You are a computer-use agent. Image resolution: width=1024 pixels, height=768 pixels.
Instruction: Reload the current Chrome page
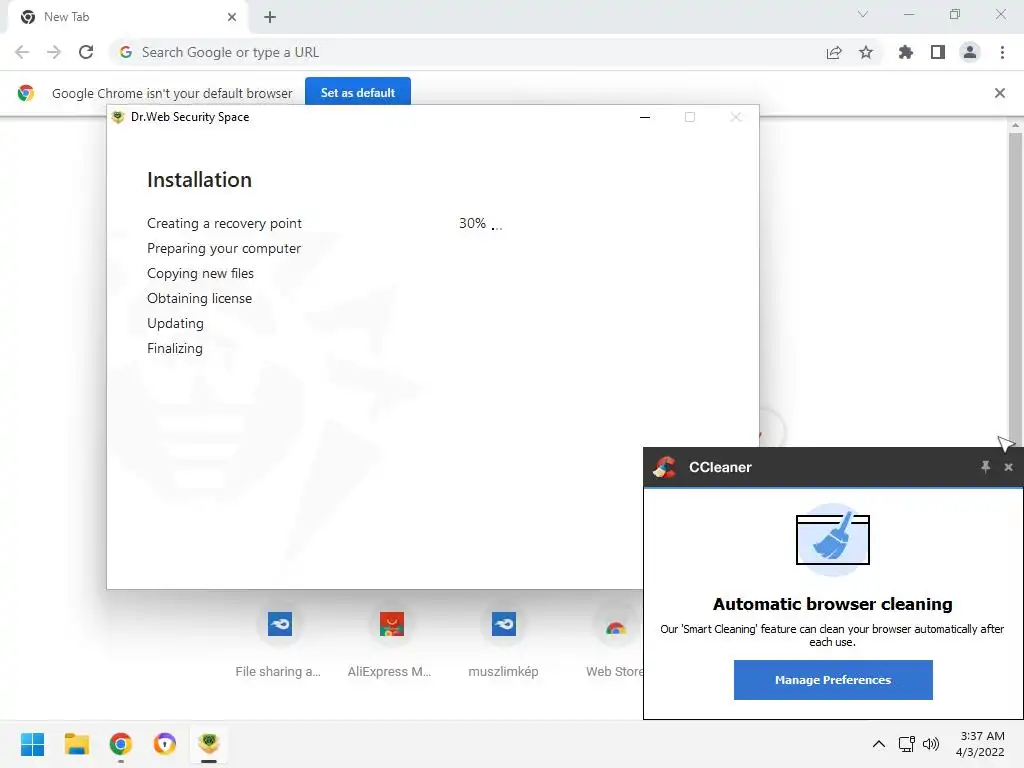click(86, 52)
